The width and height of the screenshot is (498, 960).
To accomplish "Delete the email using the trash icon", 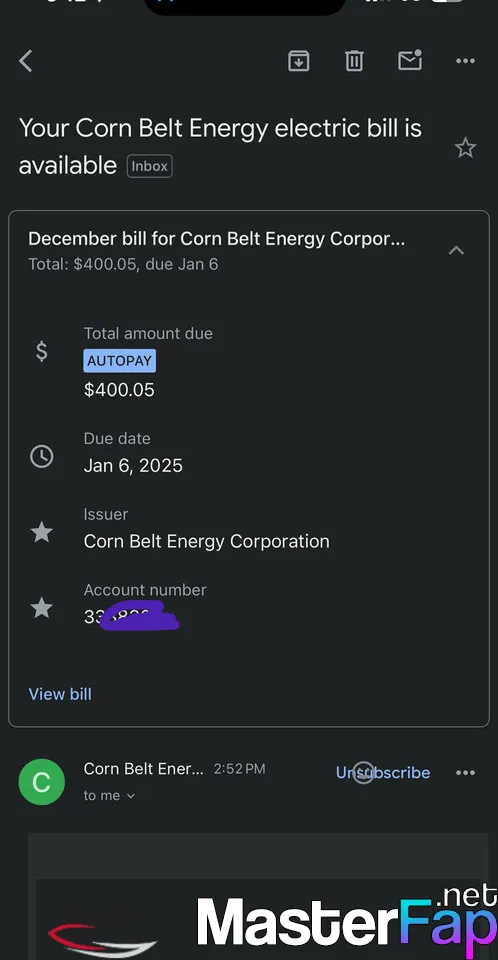I will (354, 61).
